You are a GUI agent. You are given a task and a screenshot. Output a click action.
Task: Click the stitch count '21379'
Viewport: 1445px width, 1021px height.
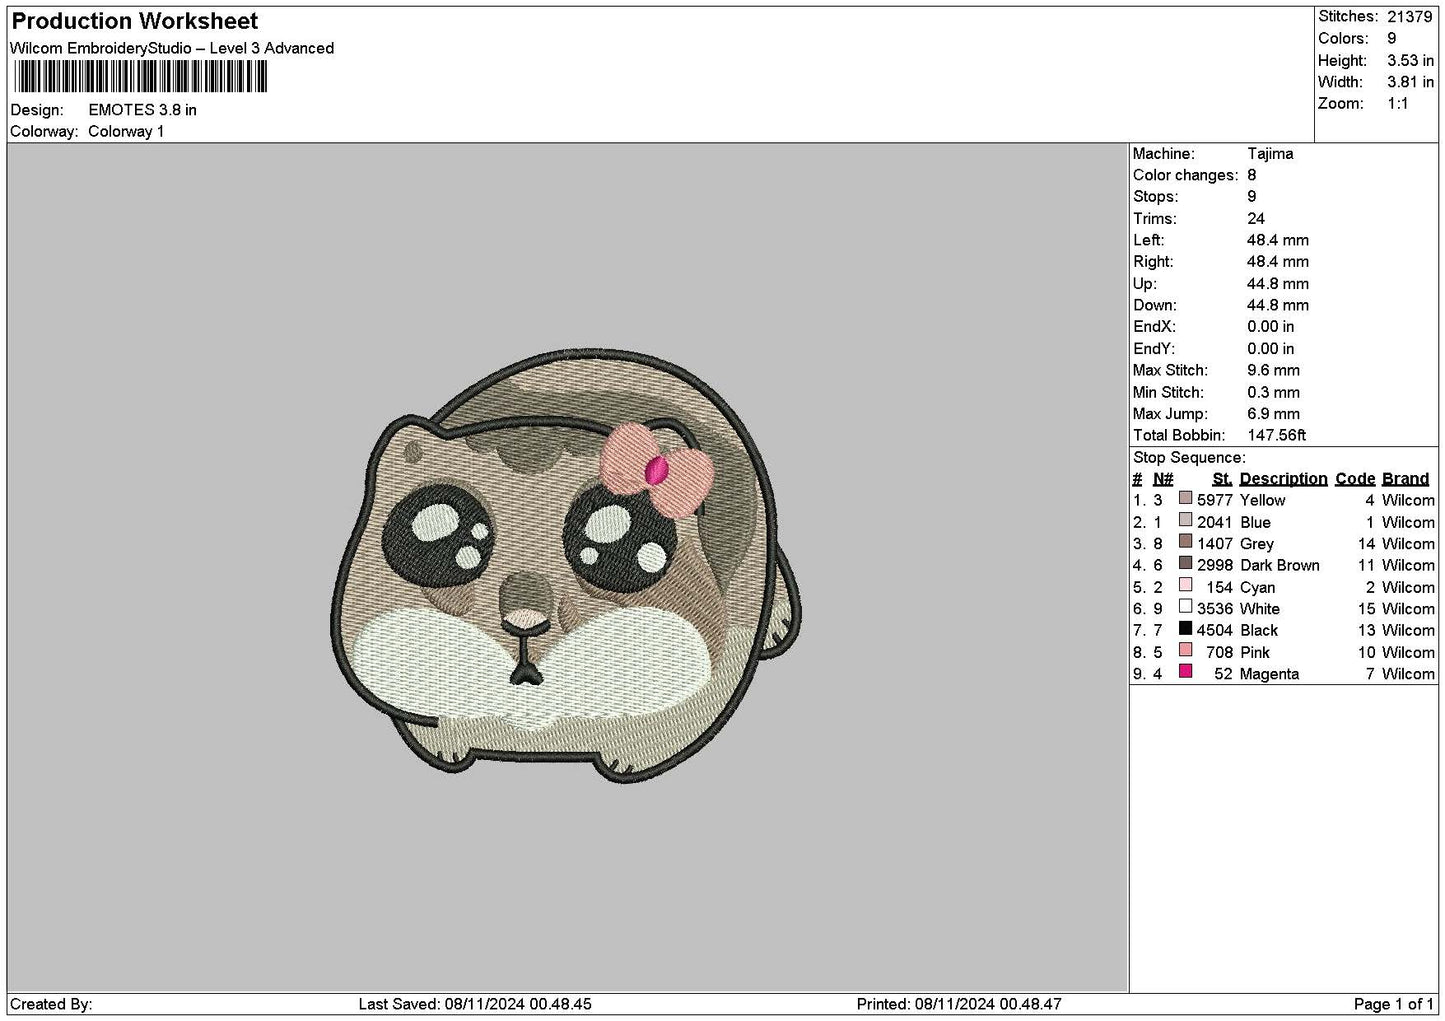point(1410,17)
